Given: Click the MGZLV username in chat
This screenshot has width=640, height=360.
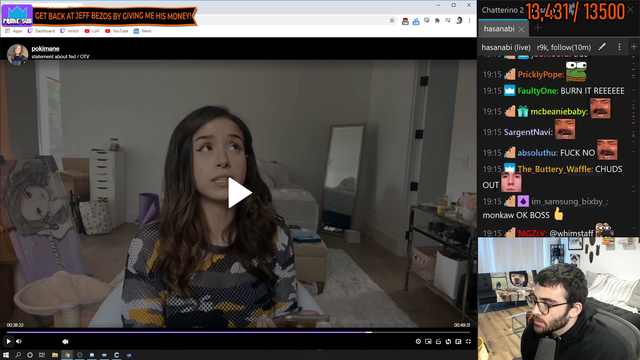Looking at the screenshot, I should (532, 233).
